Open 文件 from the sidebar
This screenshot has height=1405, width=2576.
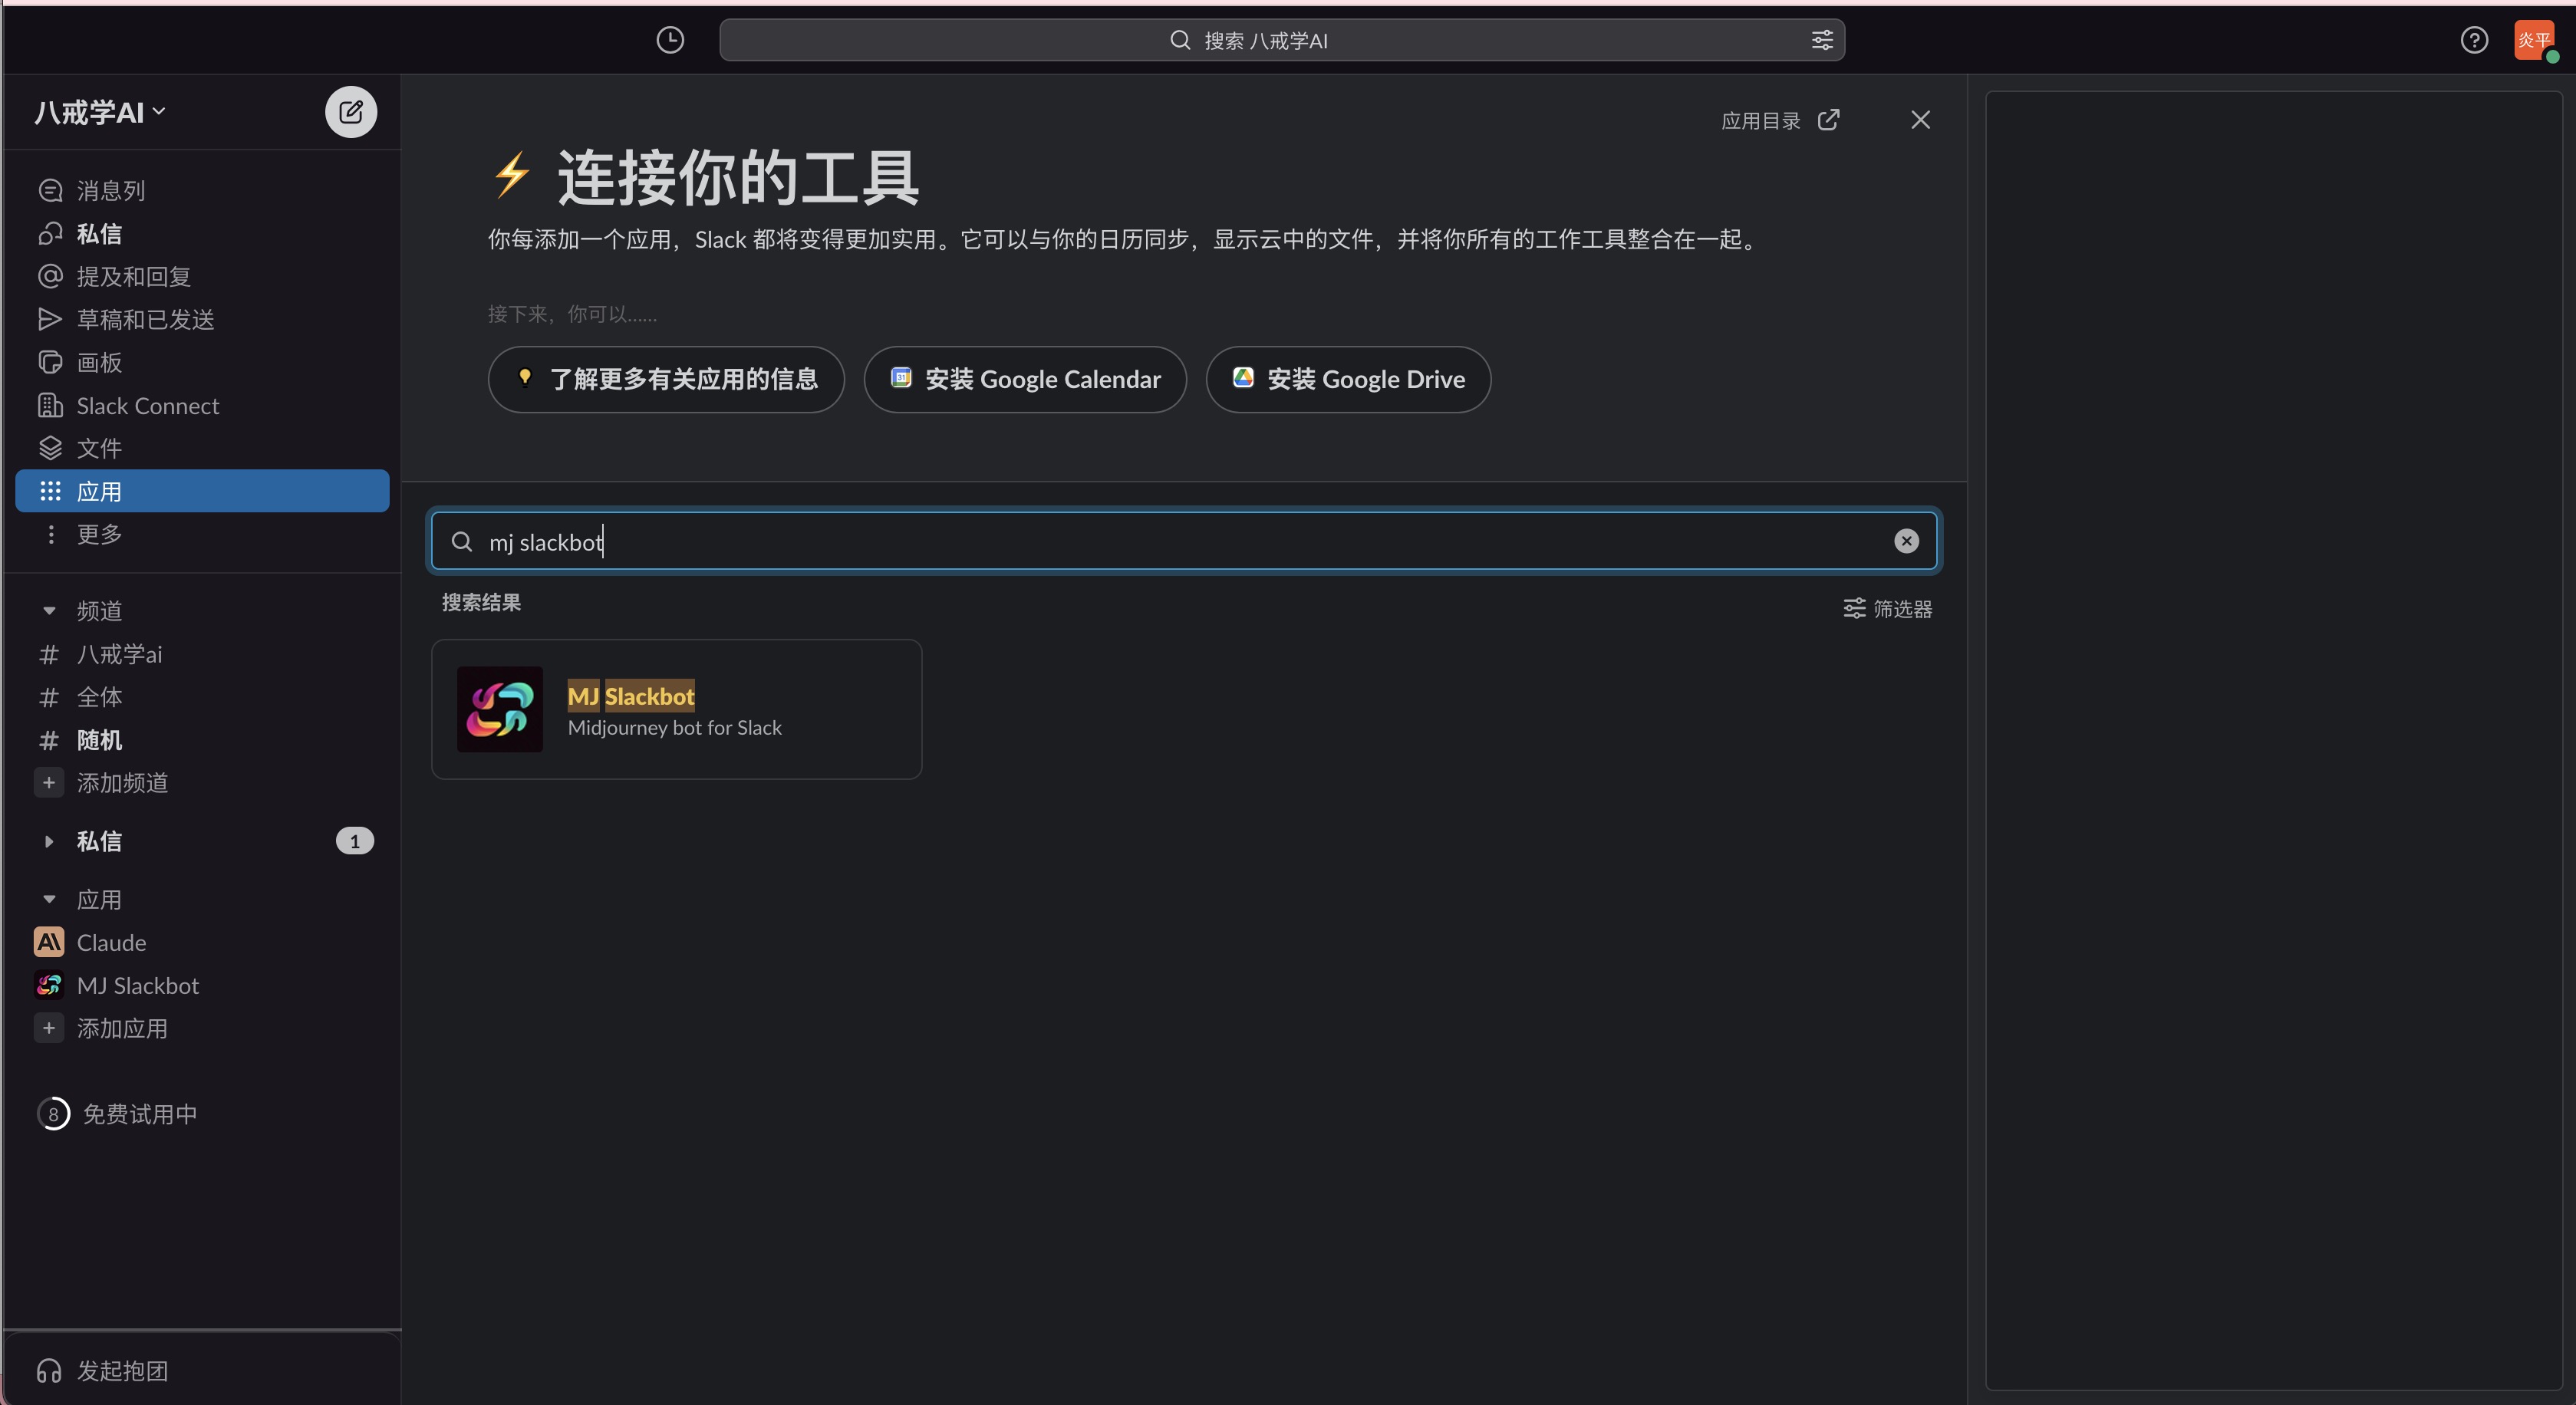[100, 448]
